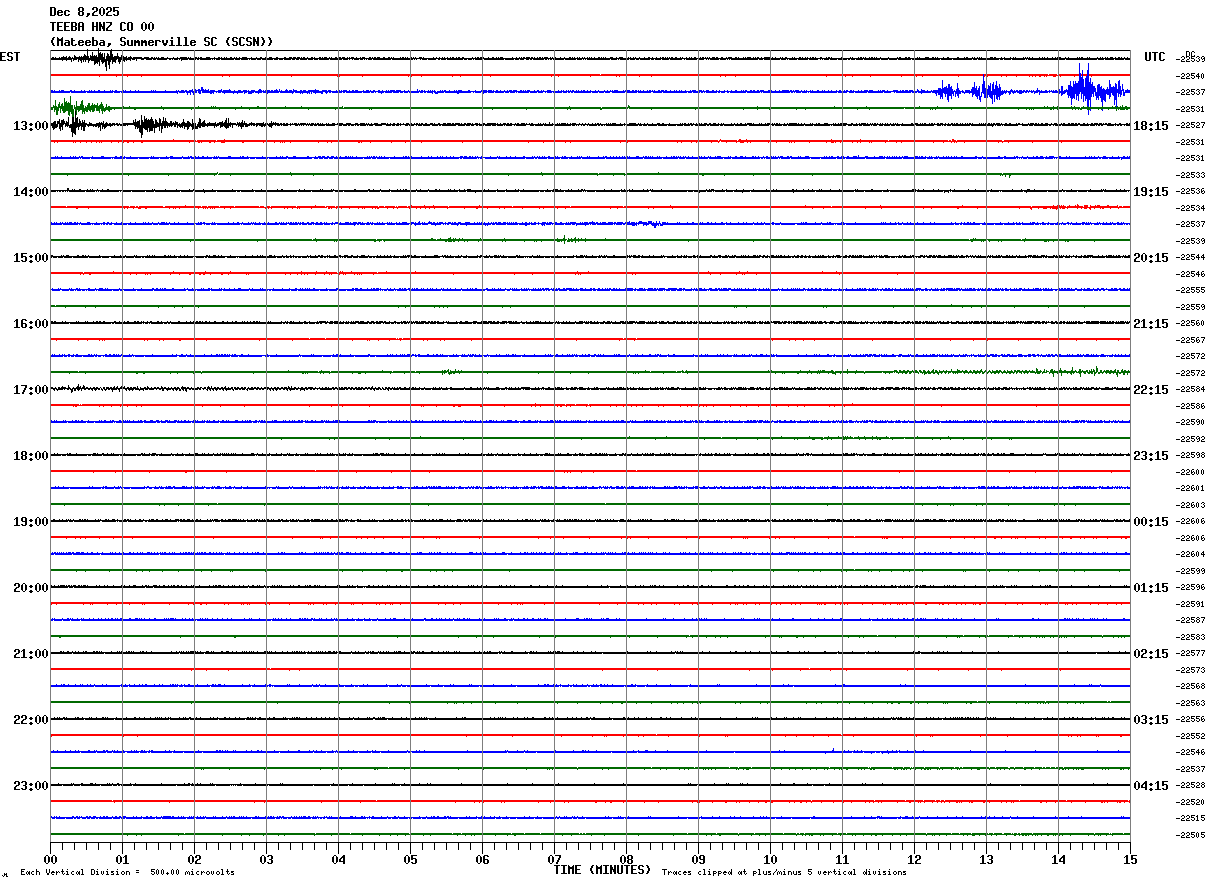This screenshot has width=1210, height=886.
Task: Select the blue burst between minutes 12 and 13
Action: coord(970,92)
